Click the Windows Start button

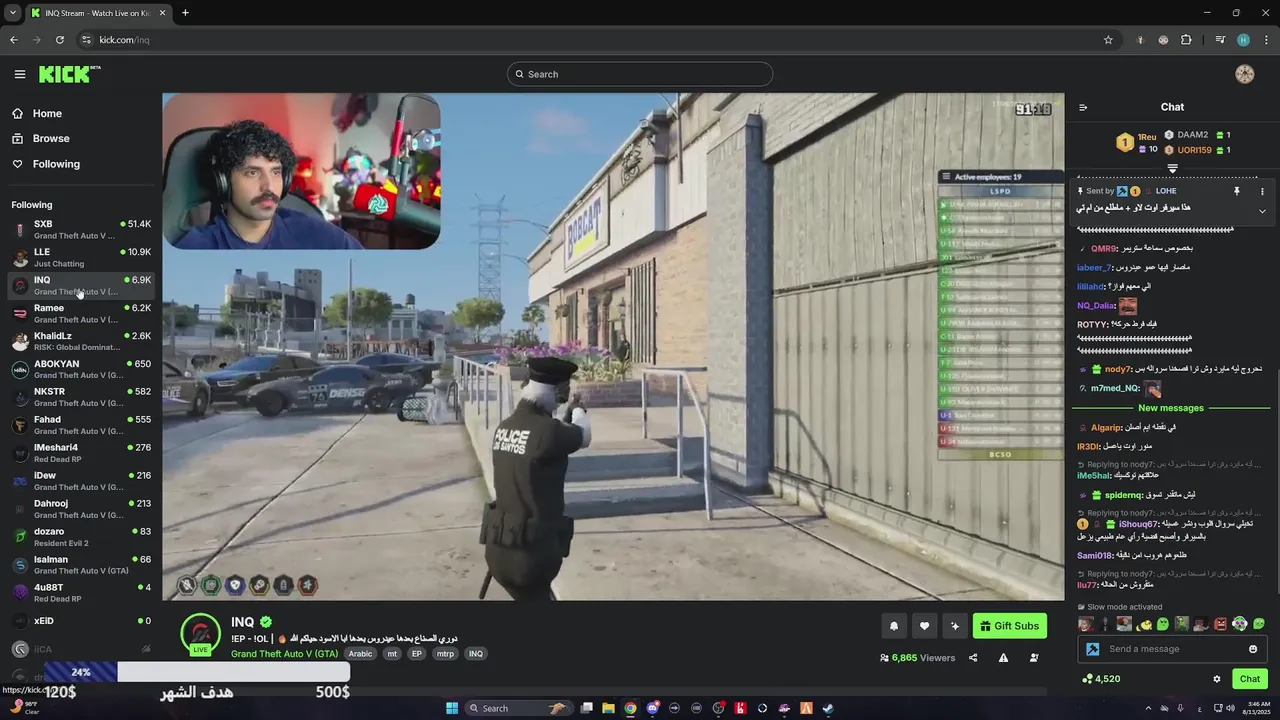point(452,708)
